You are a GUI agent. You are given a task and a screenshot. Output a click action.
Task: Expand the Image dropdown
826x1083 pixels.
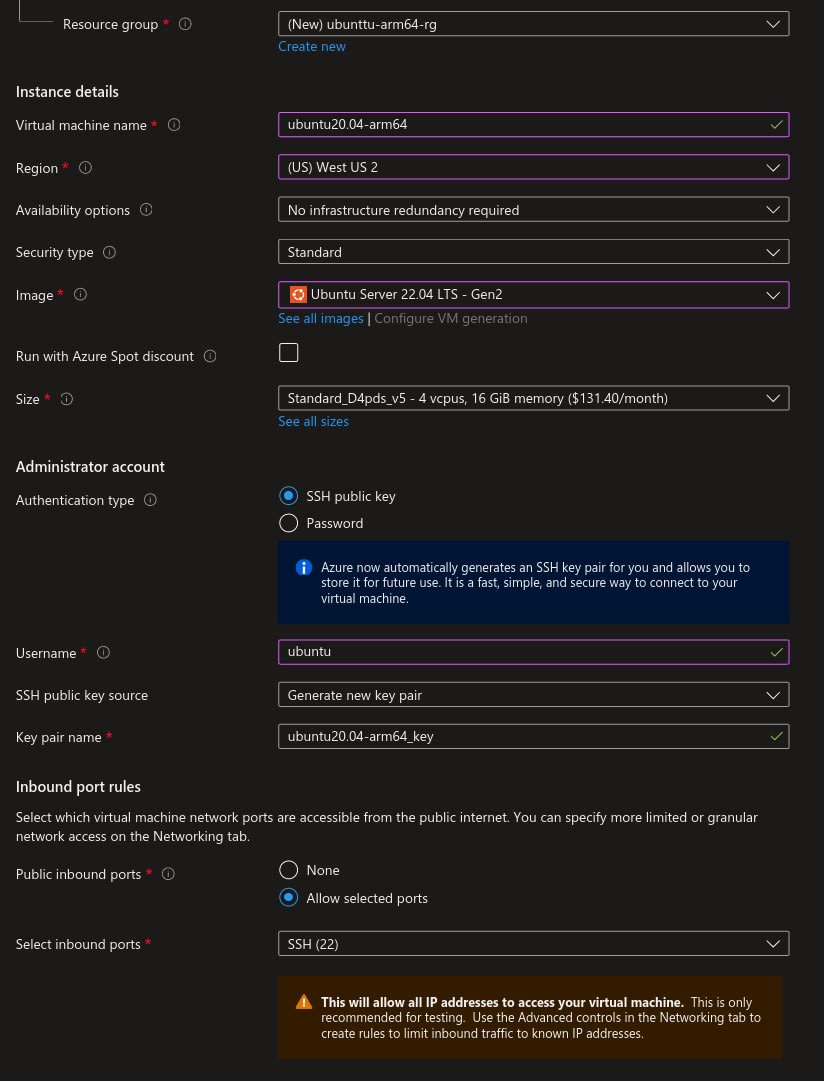tap(533, 295)
